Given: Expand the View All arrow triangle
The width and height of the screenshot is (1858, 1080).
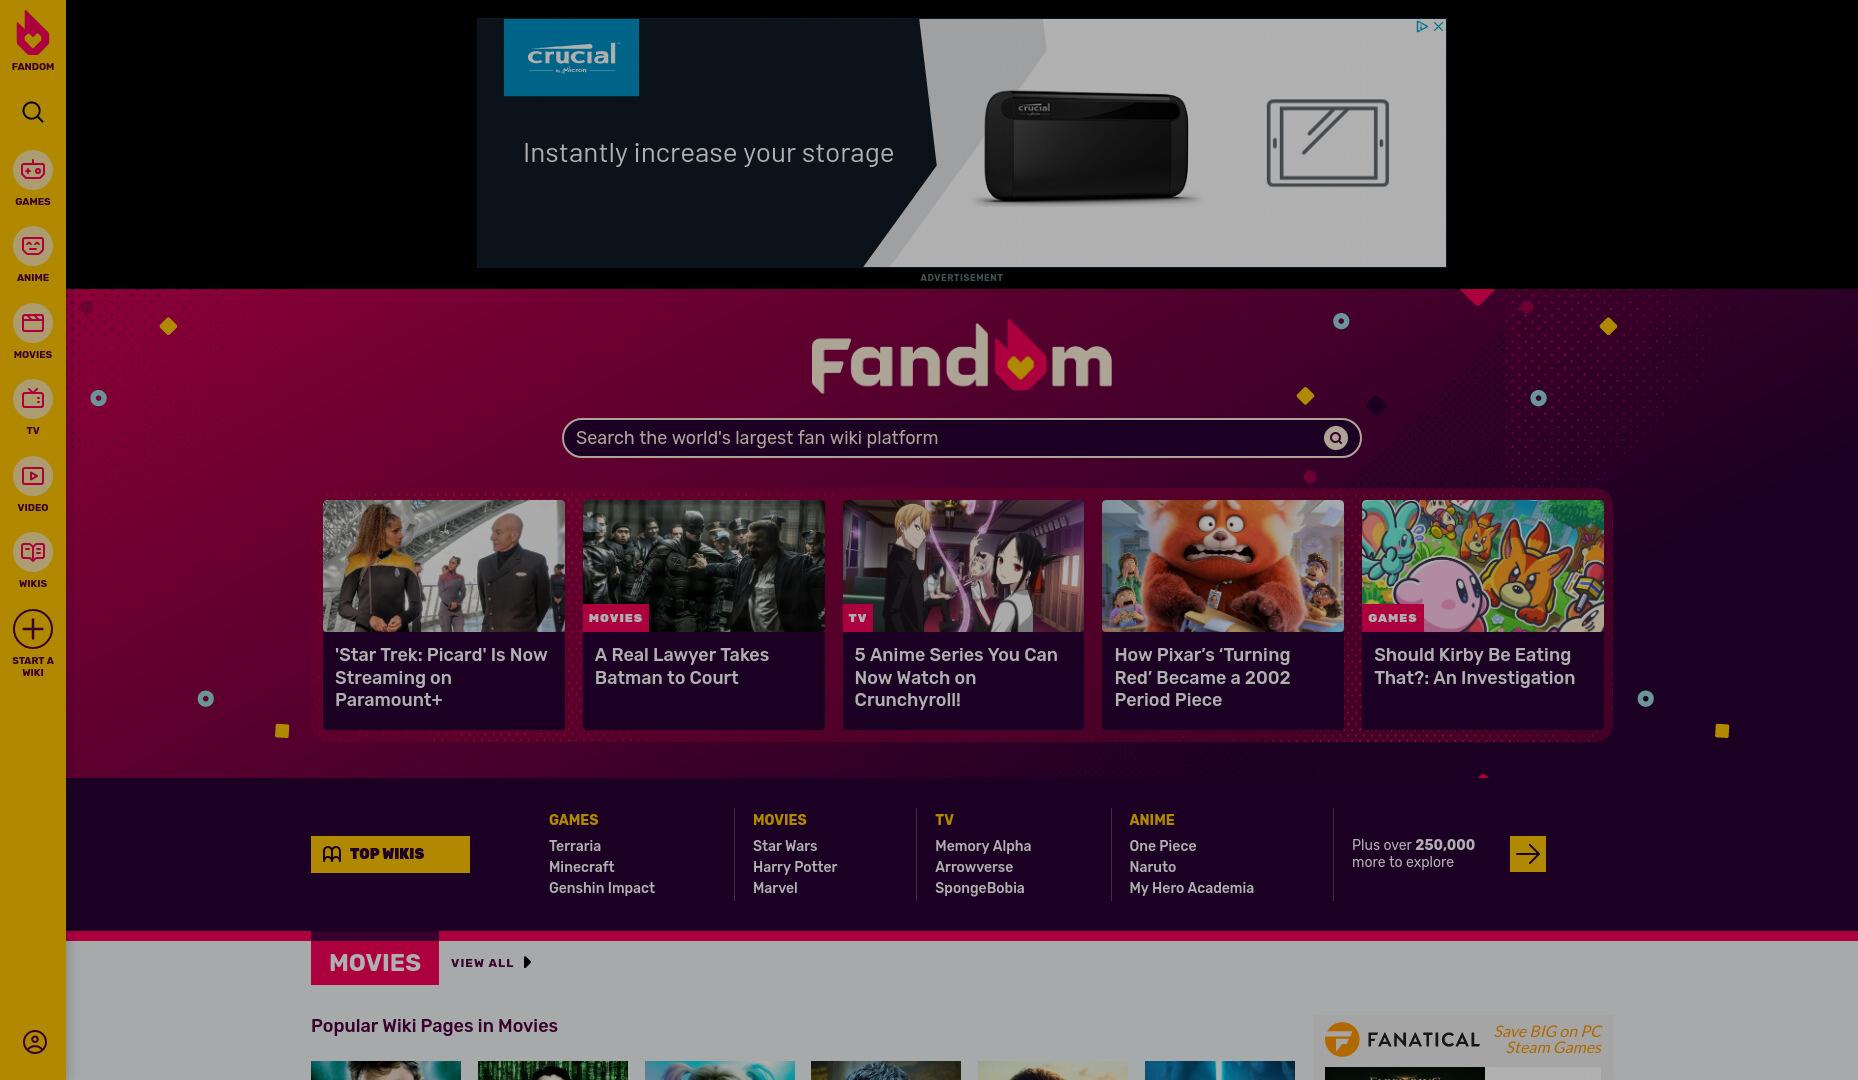Looking at the screenshot, I should (x=527, y=963).
